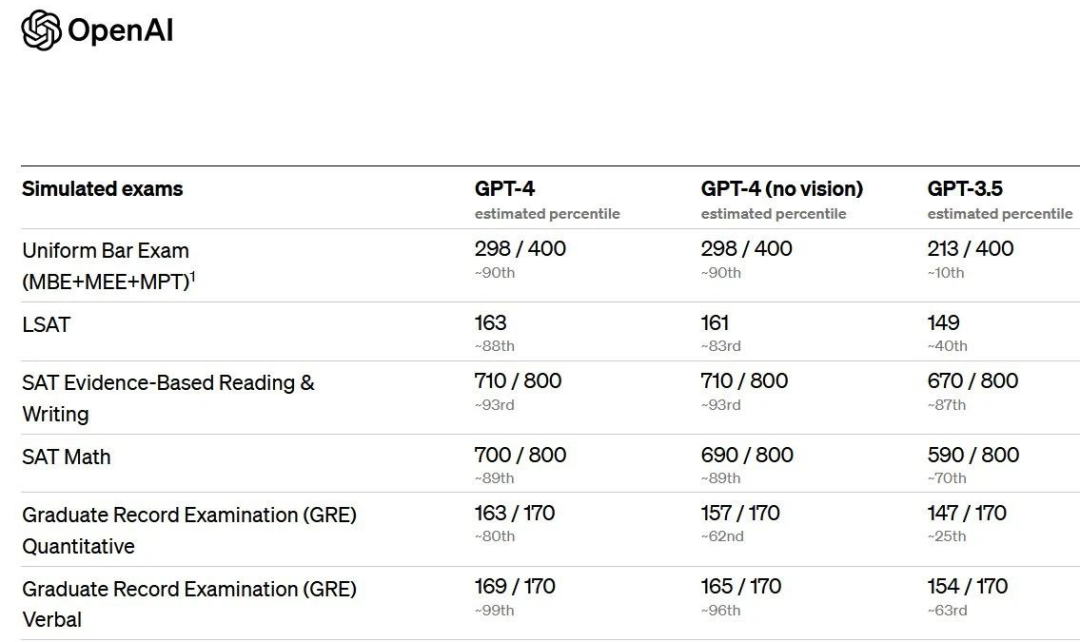Image resolution: width=1080 pixels, height=642 pixels.
Task: Select the 169 / 170 GRE Verbal score
Action: [x=514, y=586]
